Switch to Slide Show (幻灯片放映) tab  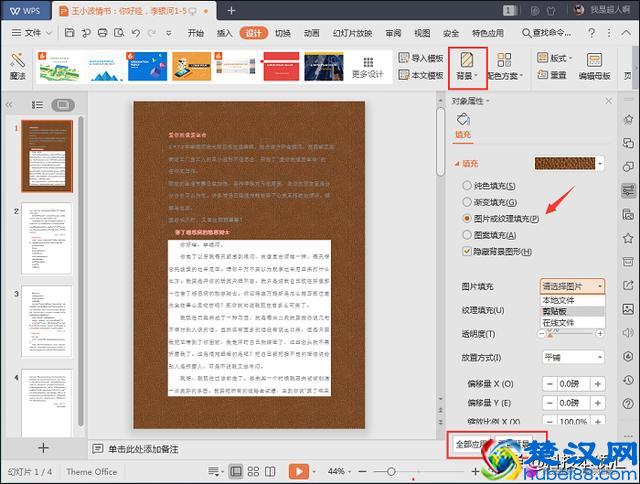[x=352, y=33]
